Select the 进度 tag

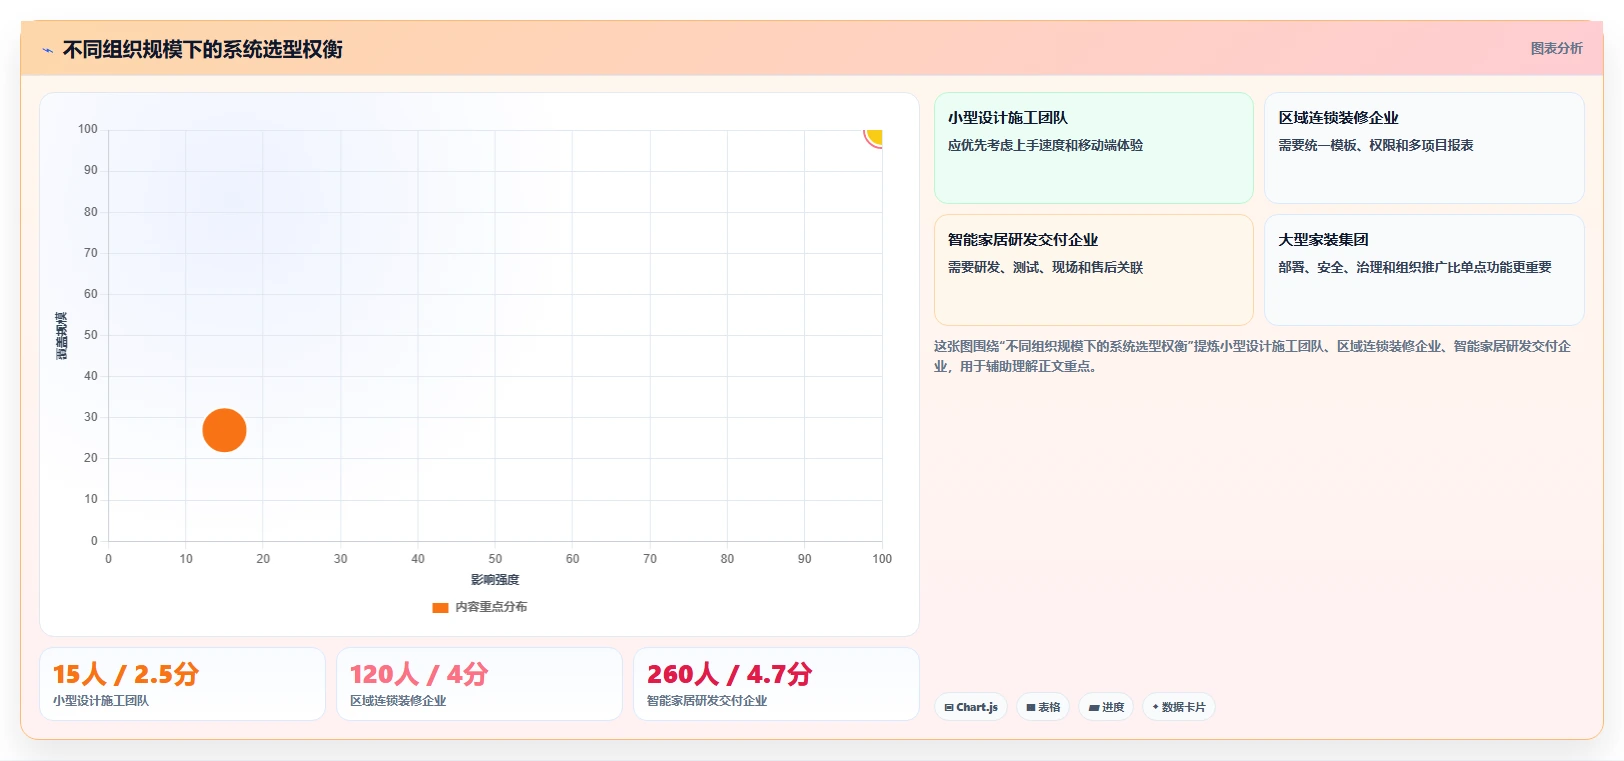[x=1106, y=707]
